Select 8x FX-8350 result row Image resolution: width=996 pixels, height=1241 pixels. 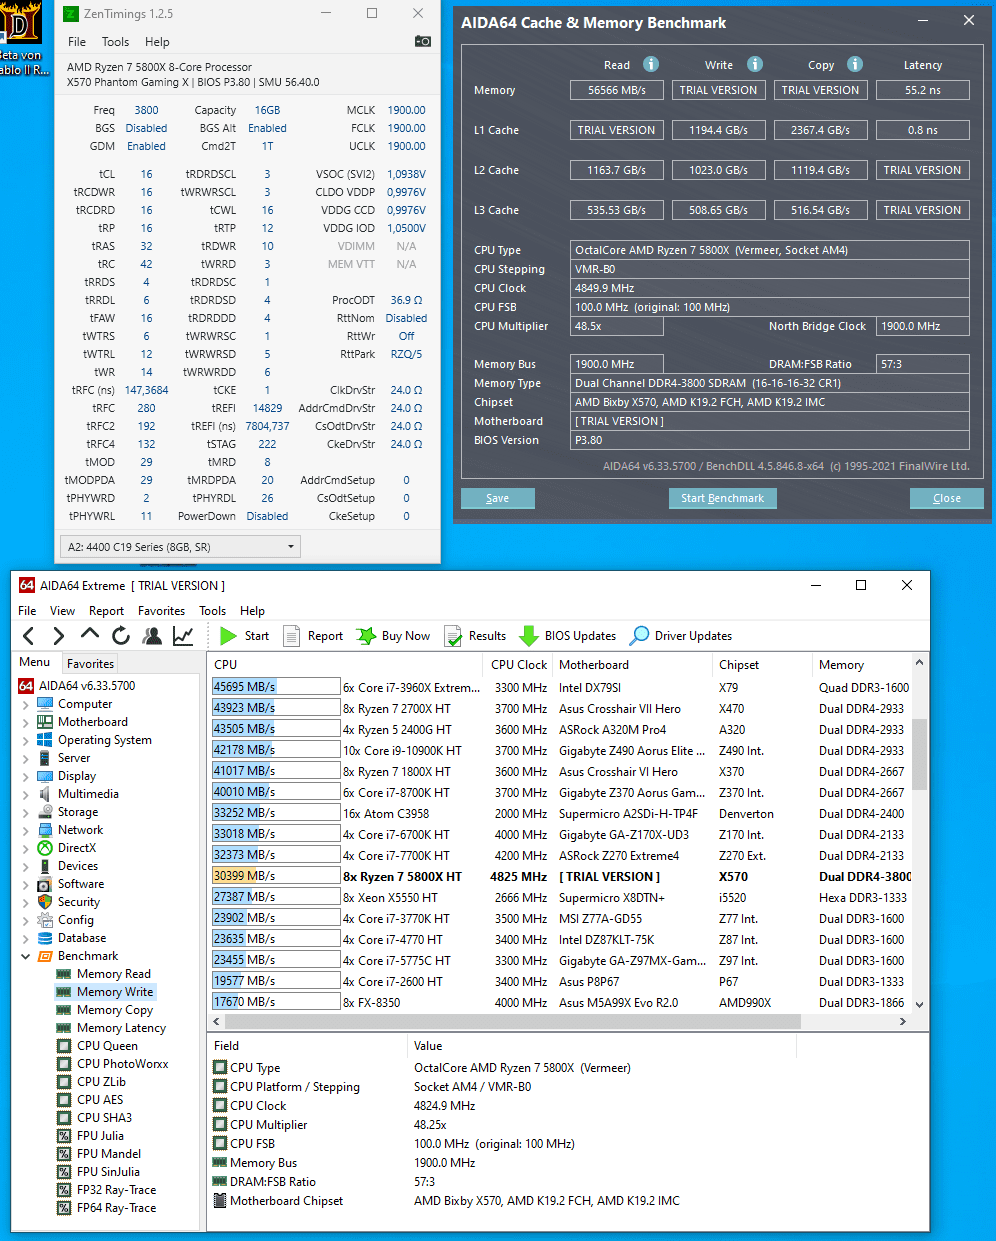tap(560, 1003)
